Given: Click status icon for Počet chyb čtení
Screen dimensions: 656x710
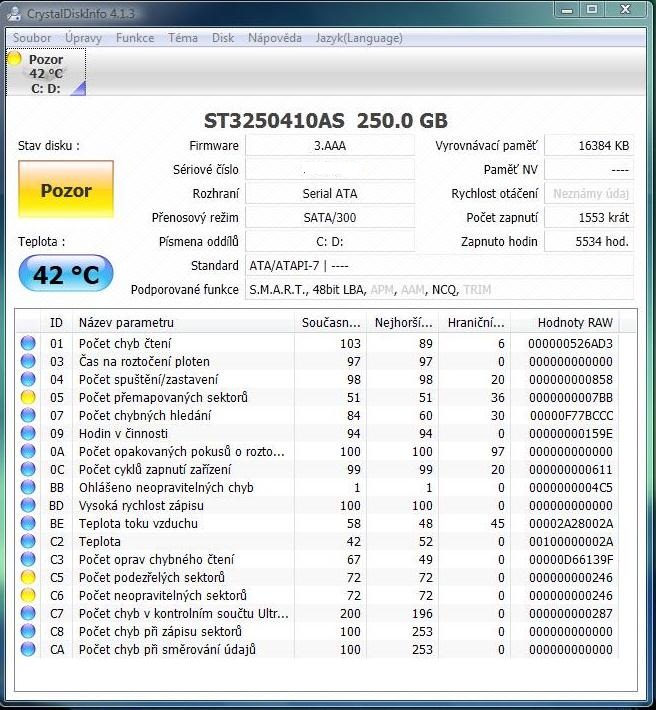Looking at the screenshot, I should [28, 343].
